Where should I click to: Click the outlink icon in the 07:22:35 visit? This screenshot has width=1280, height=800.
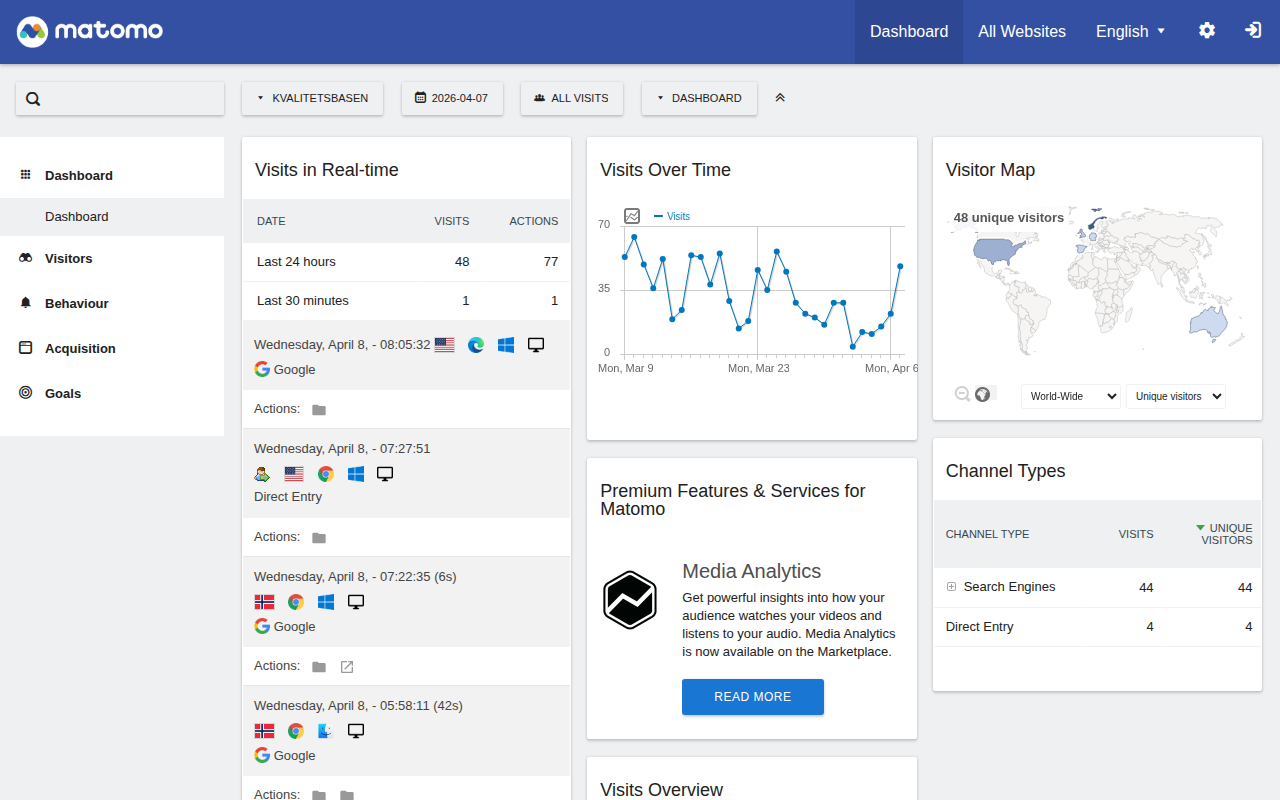pyautogui.click(x=347, y=667)
